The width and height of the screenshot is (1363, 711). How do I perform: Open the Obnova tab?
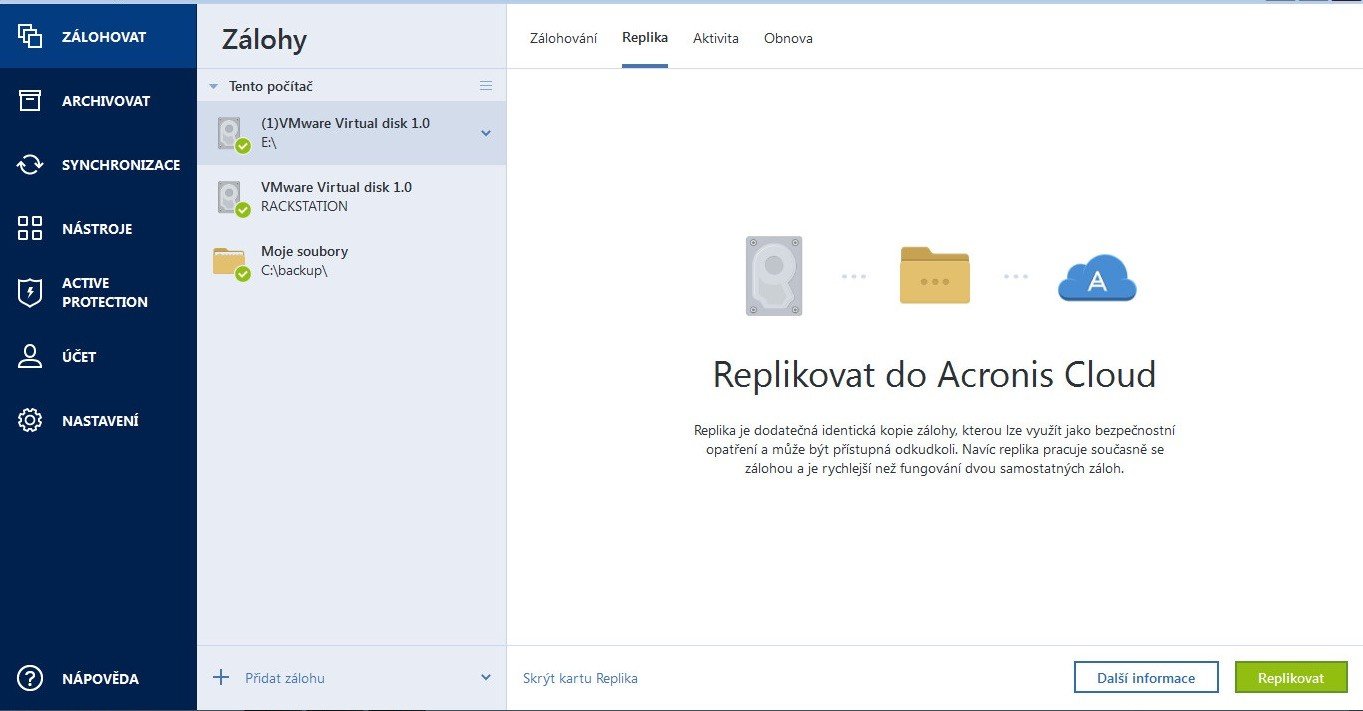[x=788, y=38]
